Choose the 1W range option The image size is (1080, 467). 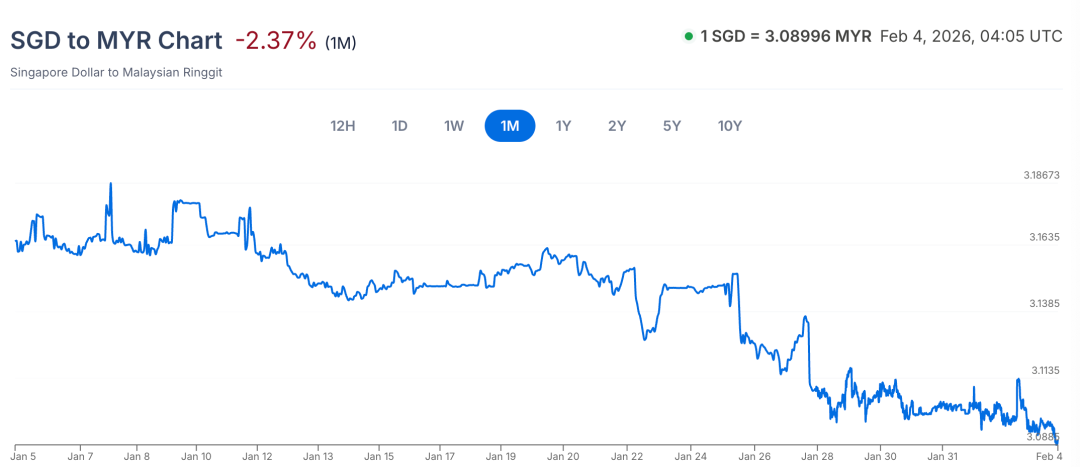tap(454, 126)
